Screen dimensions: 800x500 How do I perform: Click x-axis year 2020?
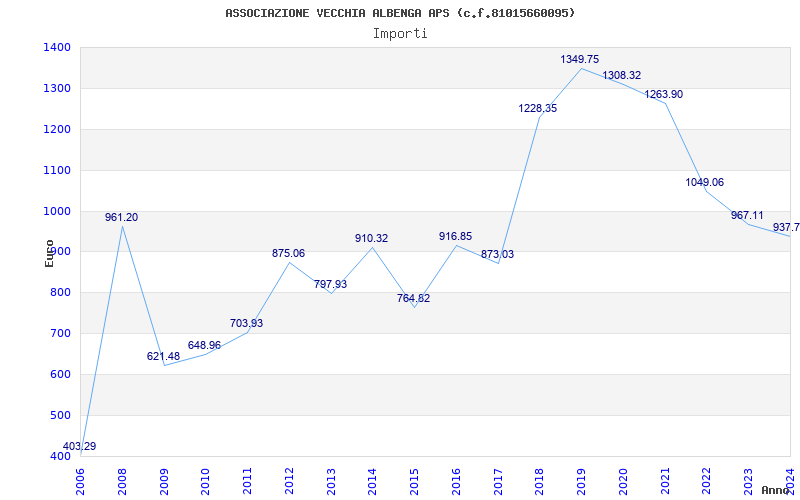tap(623, 482)
